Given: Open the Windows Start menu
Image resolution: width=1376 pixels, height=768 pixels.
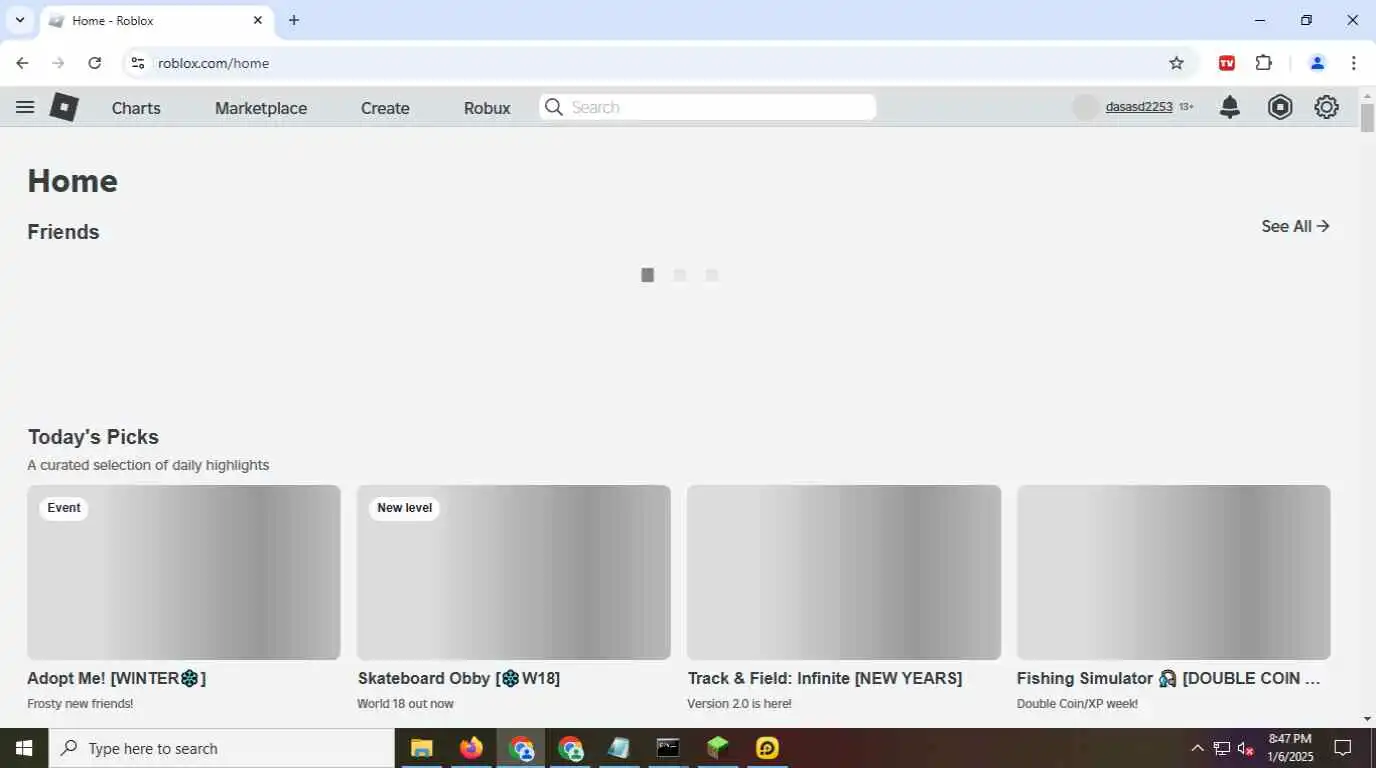Looking at the screenshot, I should [24, 748].
